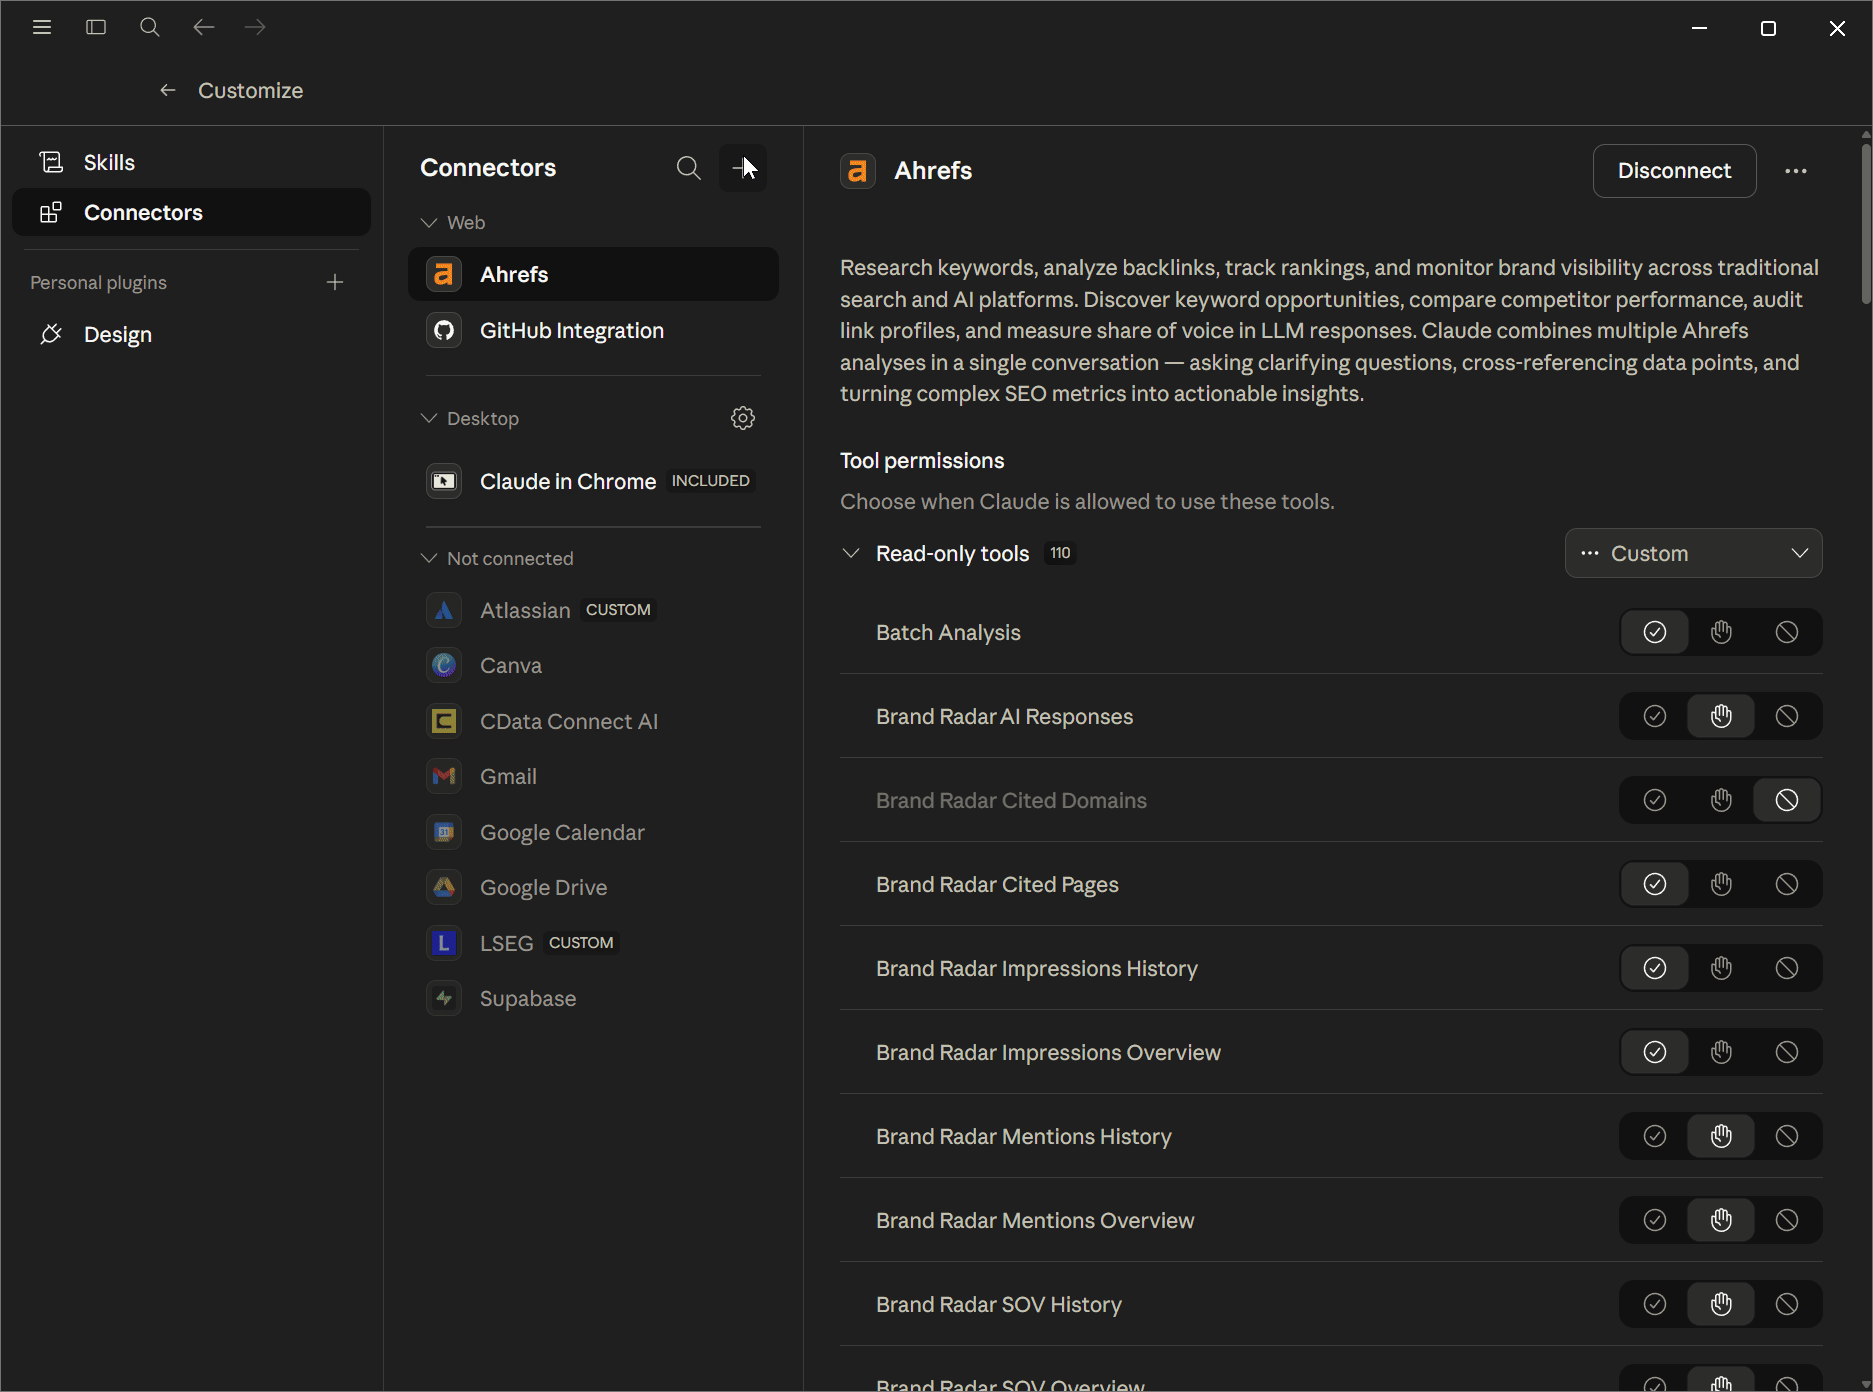Click the CData Connect AI icon
This screenshot has height=1392, width=1873.
[x=444, y=721]
